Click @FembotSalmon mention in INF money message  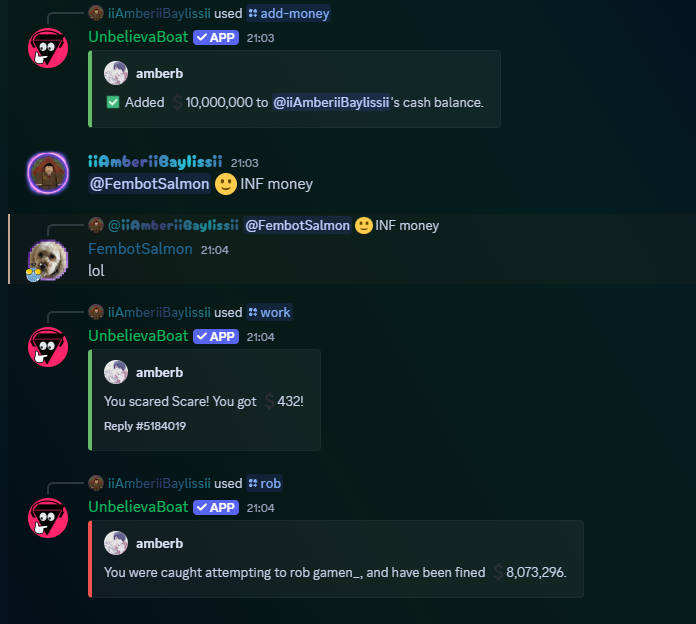point(150,184)
